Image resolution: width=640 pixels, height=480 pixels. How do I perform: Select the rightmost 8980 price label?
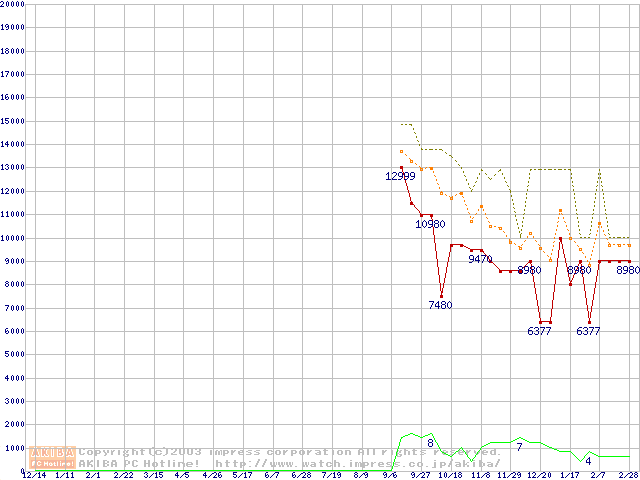click(628, 270)
